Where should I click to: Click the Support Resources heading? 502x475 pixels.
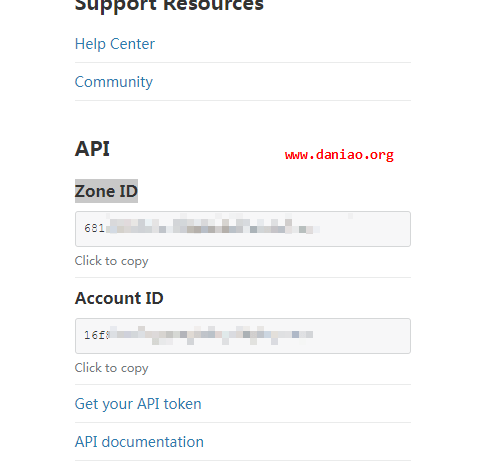pos(169,5)
